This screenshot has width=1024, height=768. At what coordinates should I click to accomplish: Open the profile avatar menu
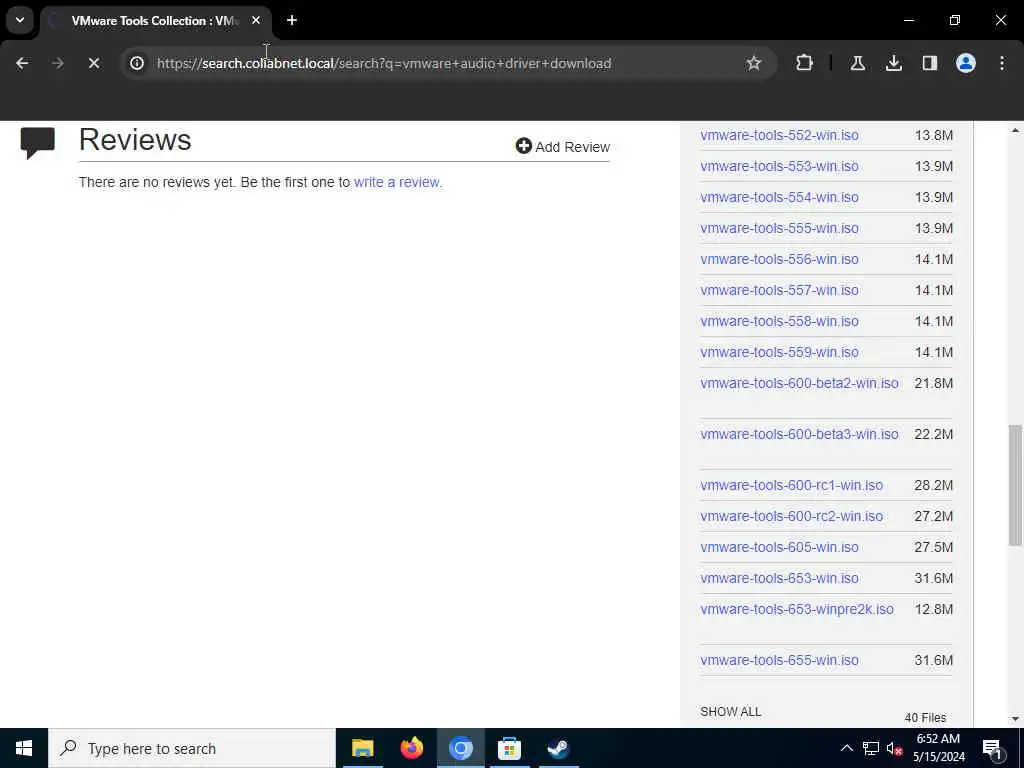click(966, 63)
